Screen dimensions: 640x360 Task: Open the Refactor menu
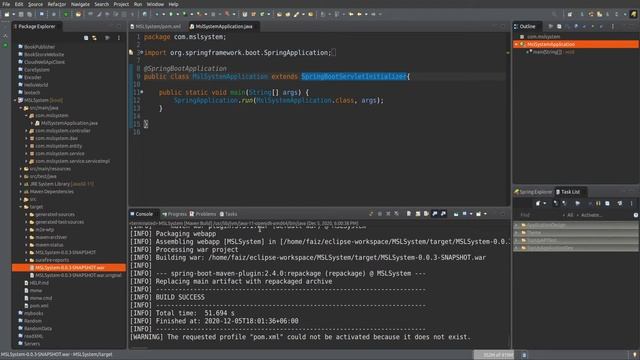56,4
